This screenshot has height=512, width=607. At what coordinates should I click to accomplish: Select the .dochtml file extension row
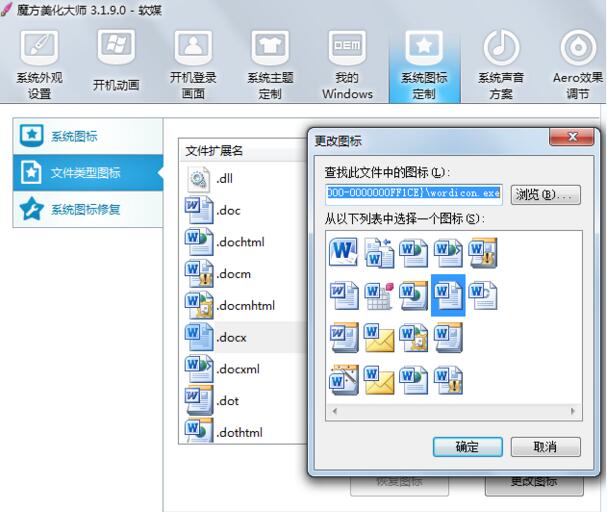pos(243,242)
